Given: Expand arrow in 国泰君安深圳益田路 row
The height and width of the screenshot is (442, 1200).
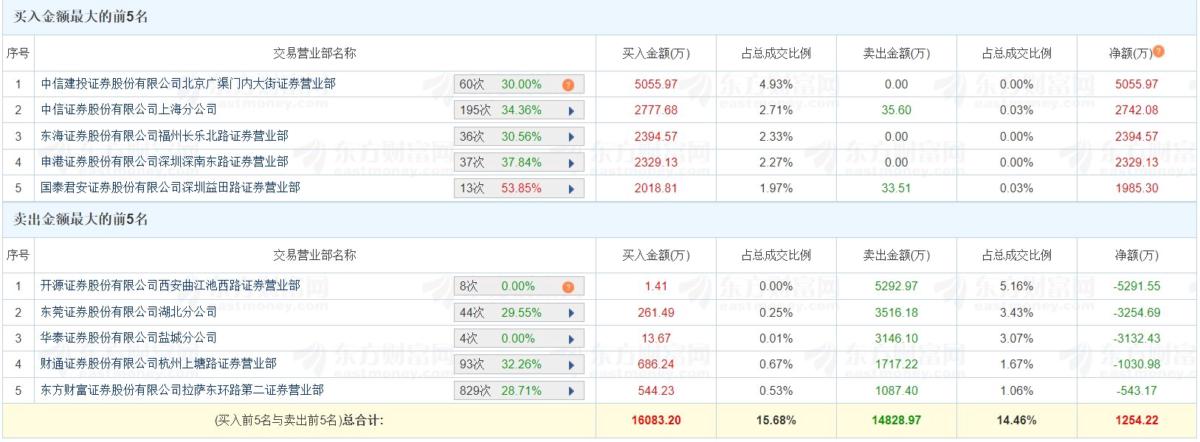Looking at the screenshot, I should tap(571, 188).
